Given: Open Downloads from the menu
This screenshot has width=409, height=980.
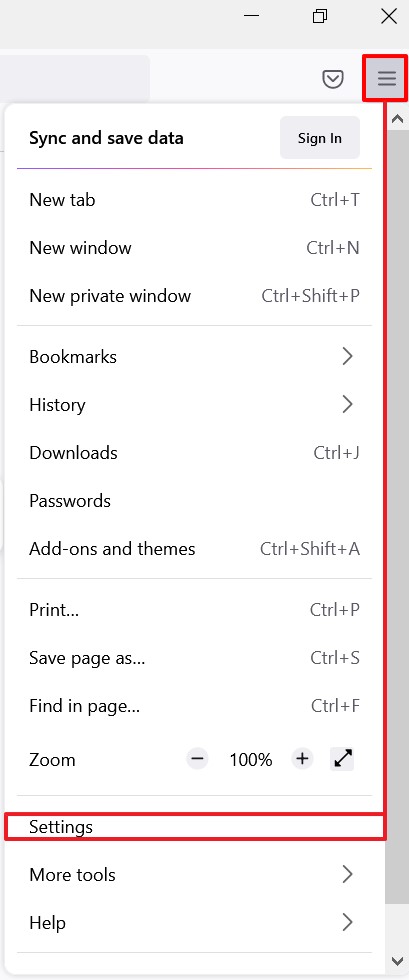Looking at the screenshot, I should (194, 452).
